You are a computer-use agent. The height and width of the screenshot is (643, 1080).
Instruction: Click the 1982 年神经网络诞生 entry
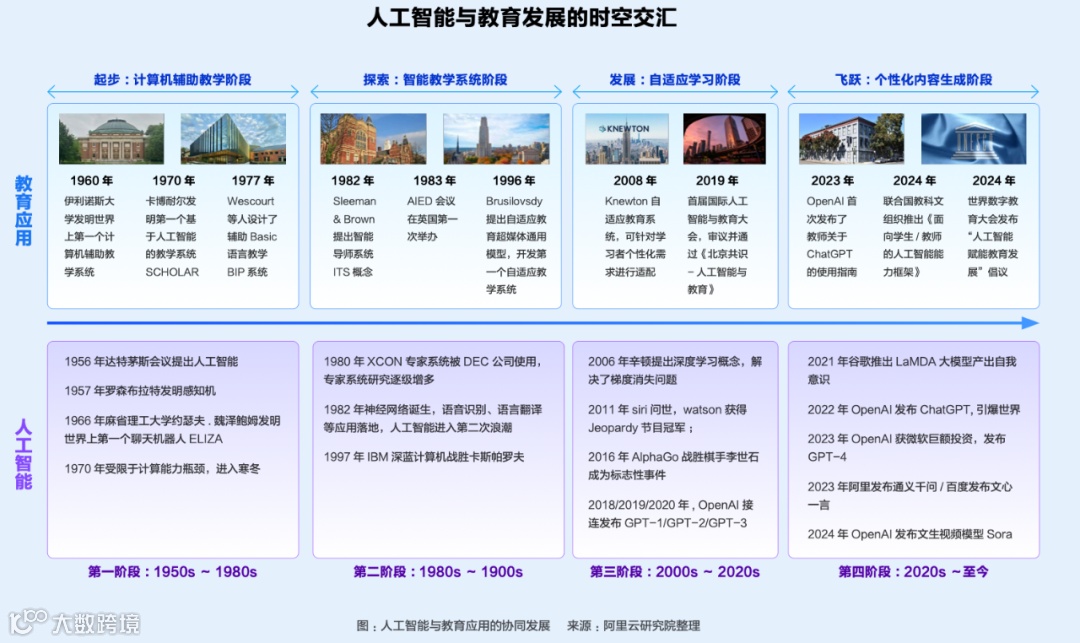click(x=433, y=418)
